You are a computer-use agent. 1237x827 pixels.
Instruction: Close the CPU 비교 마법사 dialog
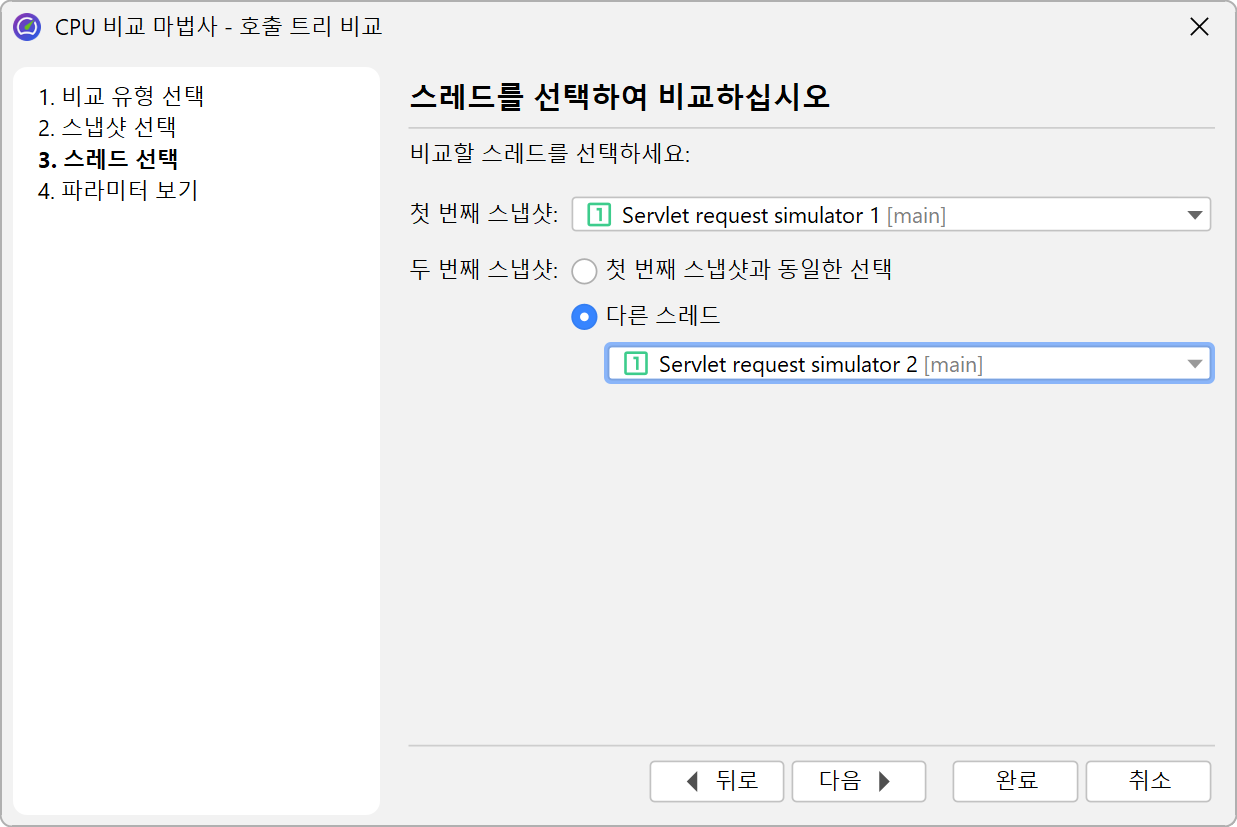point(1199,27)
